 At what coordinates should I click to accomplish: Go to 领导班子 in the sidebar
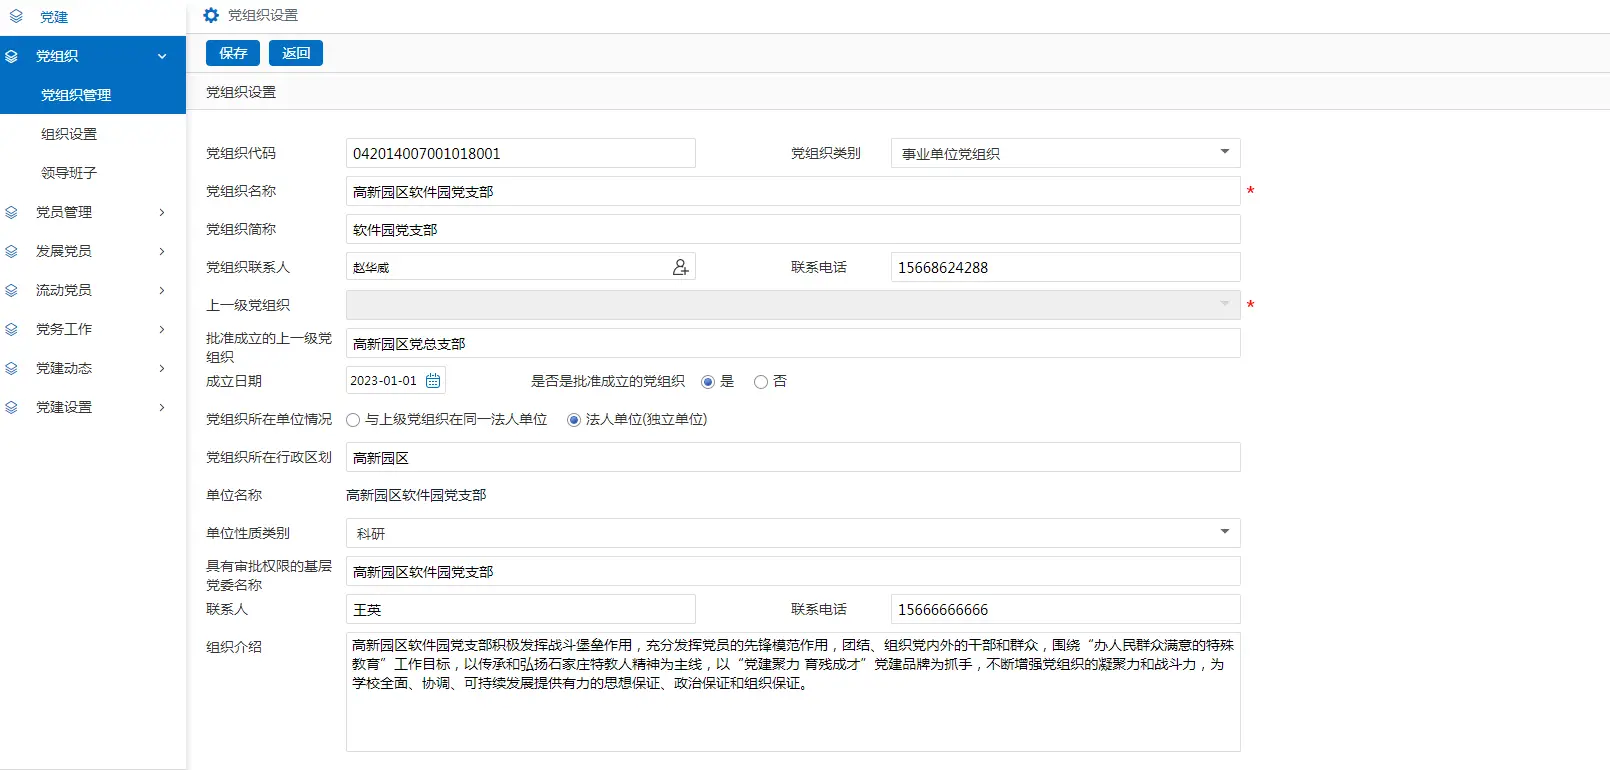pyautogui.click(x=69, y=173)
